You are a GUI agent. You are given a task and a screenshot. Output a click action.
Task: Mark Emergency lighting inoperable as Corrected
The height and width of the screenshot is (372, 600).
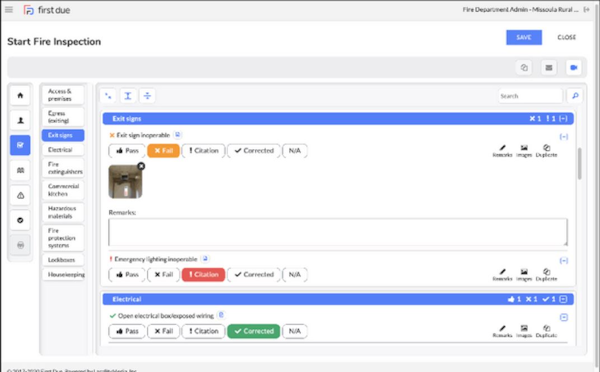tap(254, 275)
